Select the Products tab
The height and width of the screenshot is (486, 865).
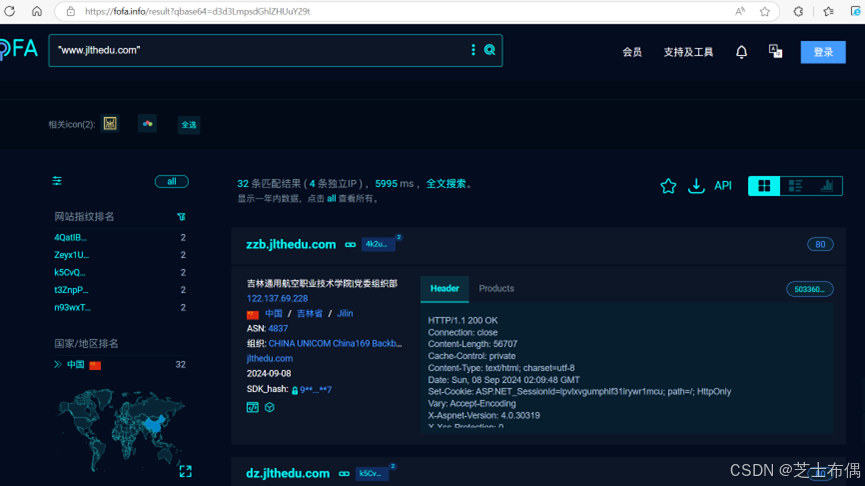pyautogui.click(x=496, y=289)
